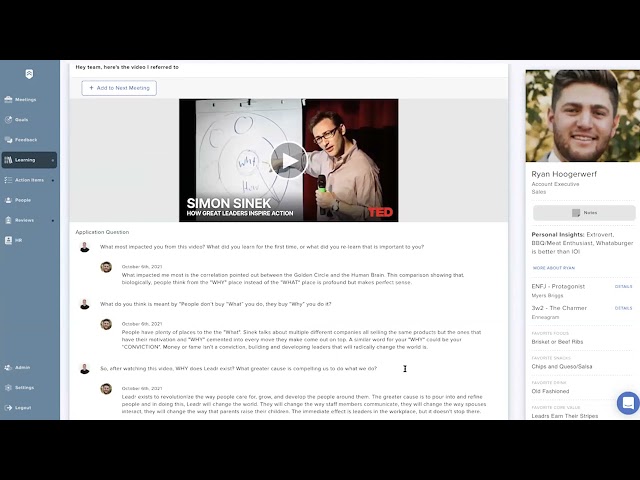Click responder avatar on Golden Circle answer
Viewport: 640px width, 480px height.
click(x=106, y=267)
